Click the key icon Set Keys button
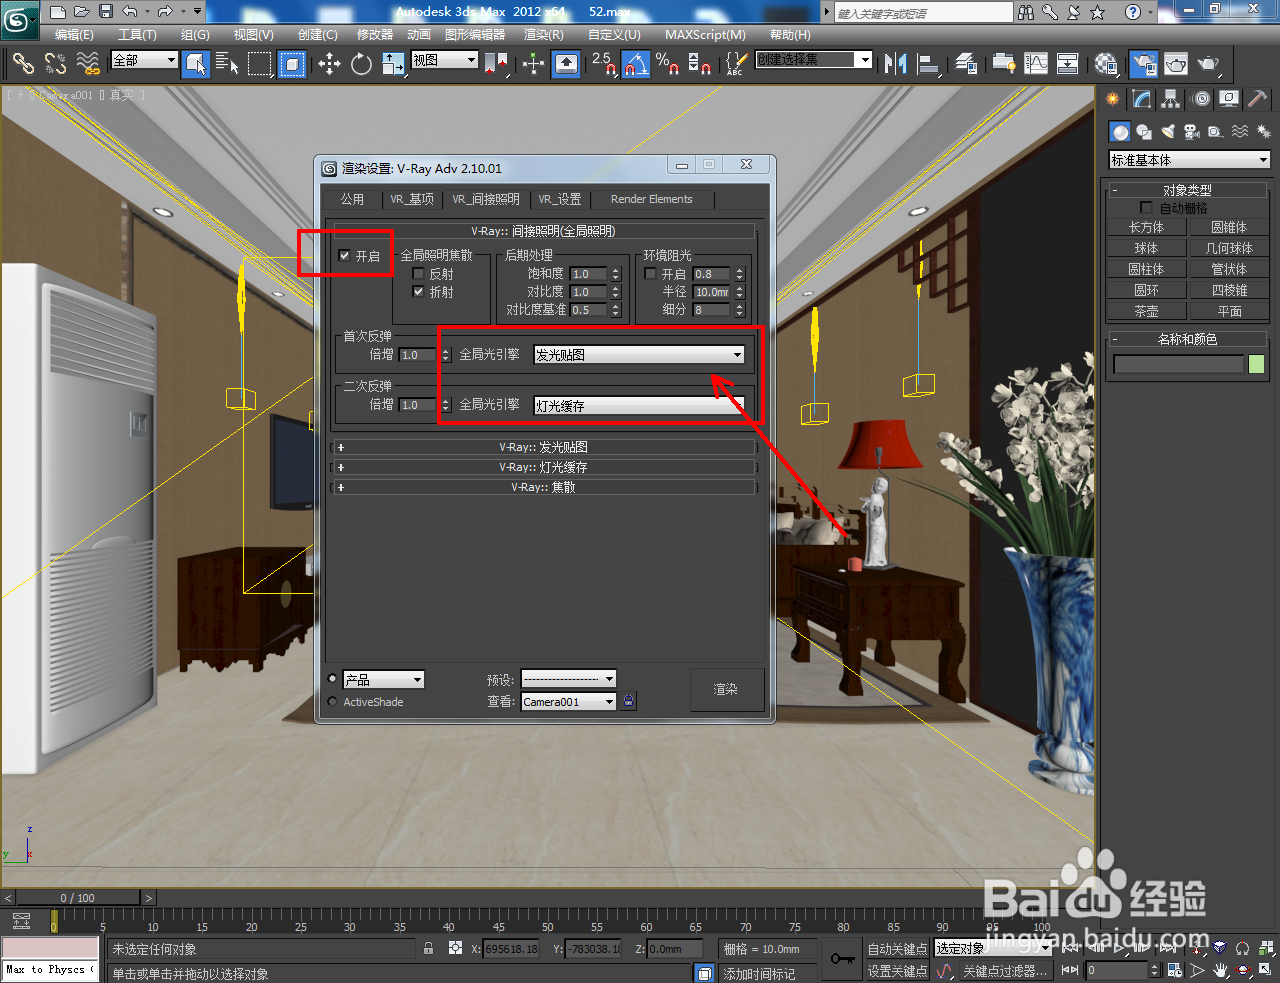 (842, 959)
